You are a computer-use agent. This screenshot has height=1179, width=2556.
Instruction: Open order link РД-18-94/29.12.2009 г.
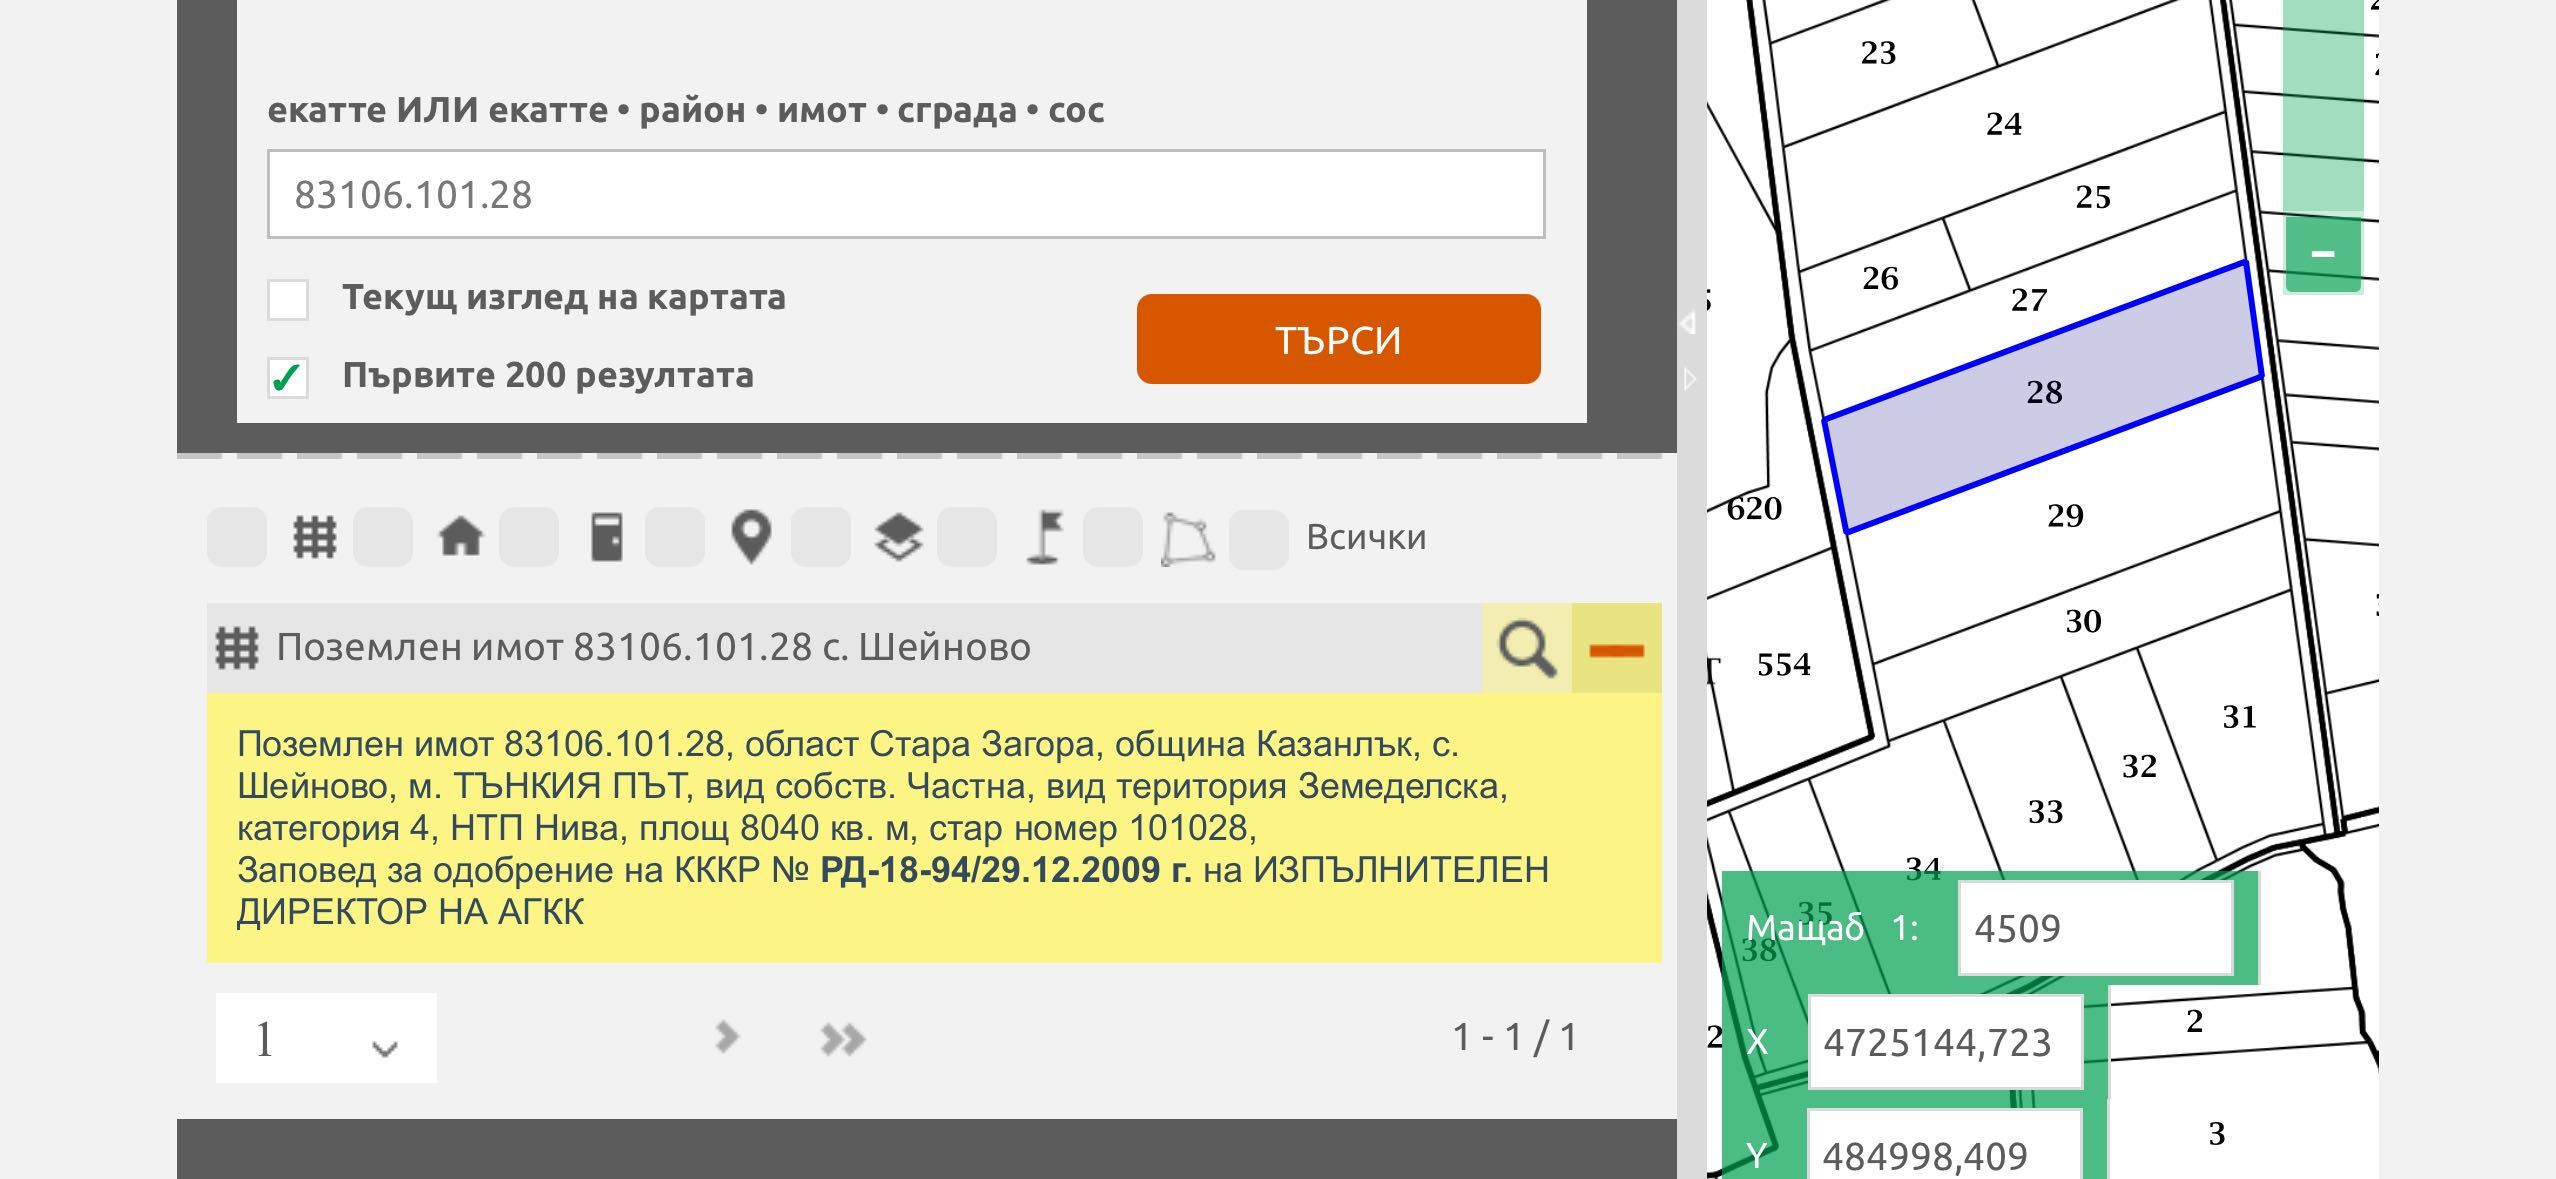(x=1005, y=870)
